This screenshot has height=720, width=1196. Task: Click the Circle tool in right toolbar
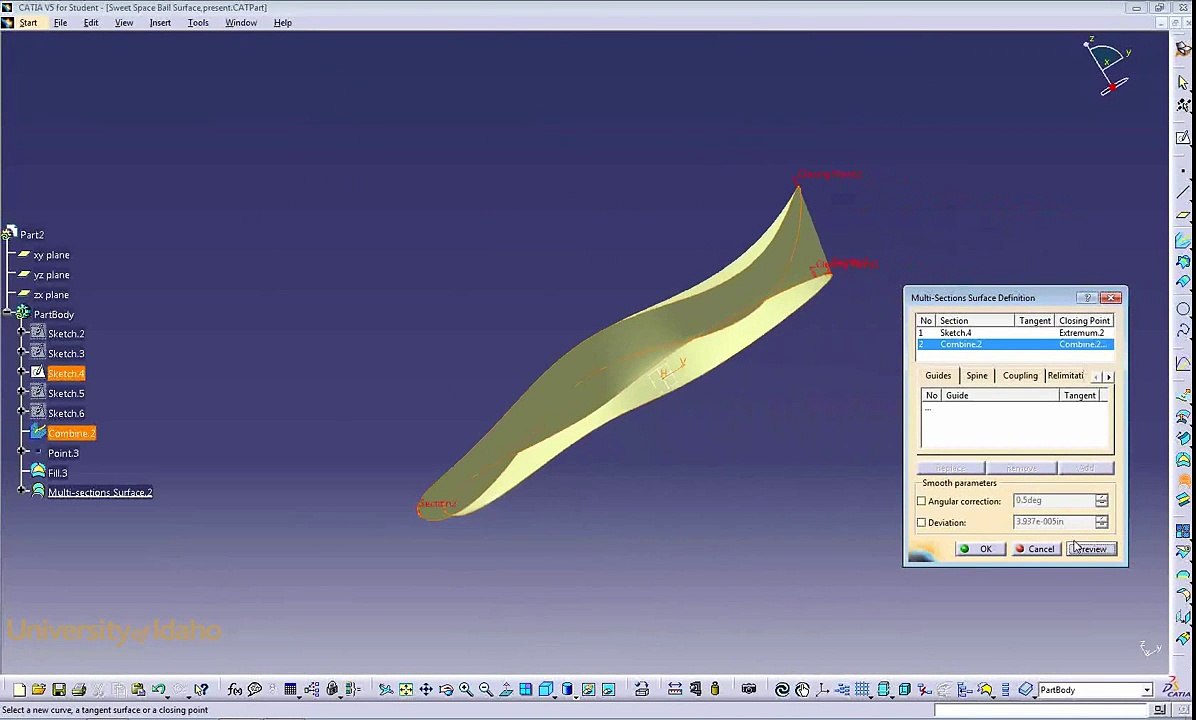tap(1183, 309)
